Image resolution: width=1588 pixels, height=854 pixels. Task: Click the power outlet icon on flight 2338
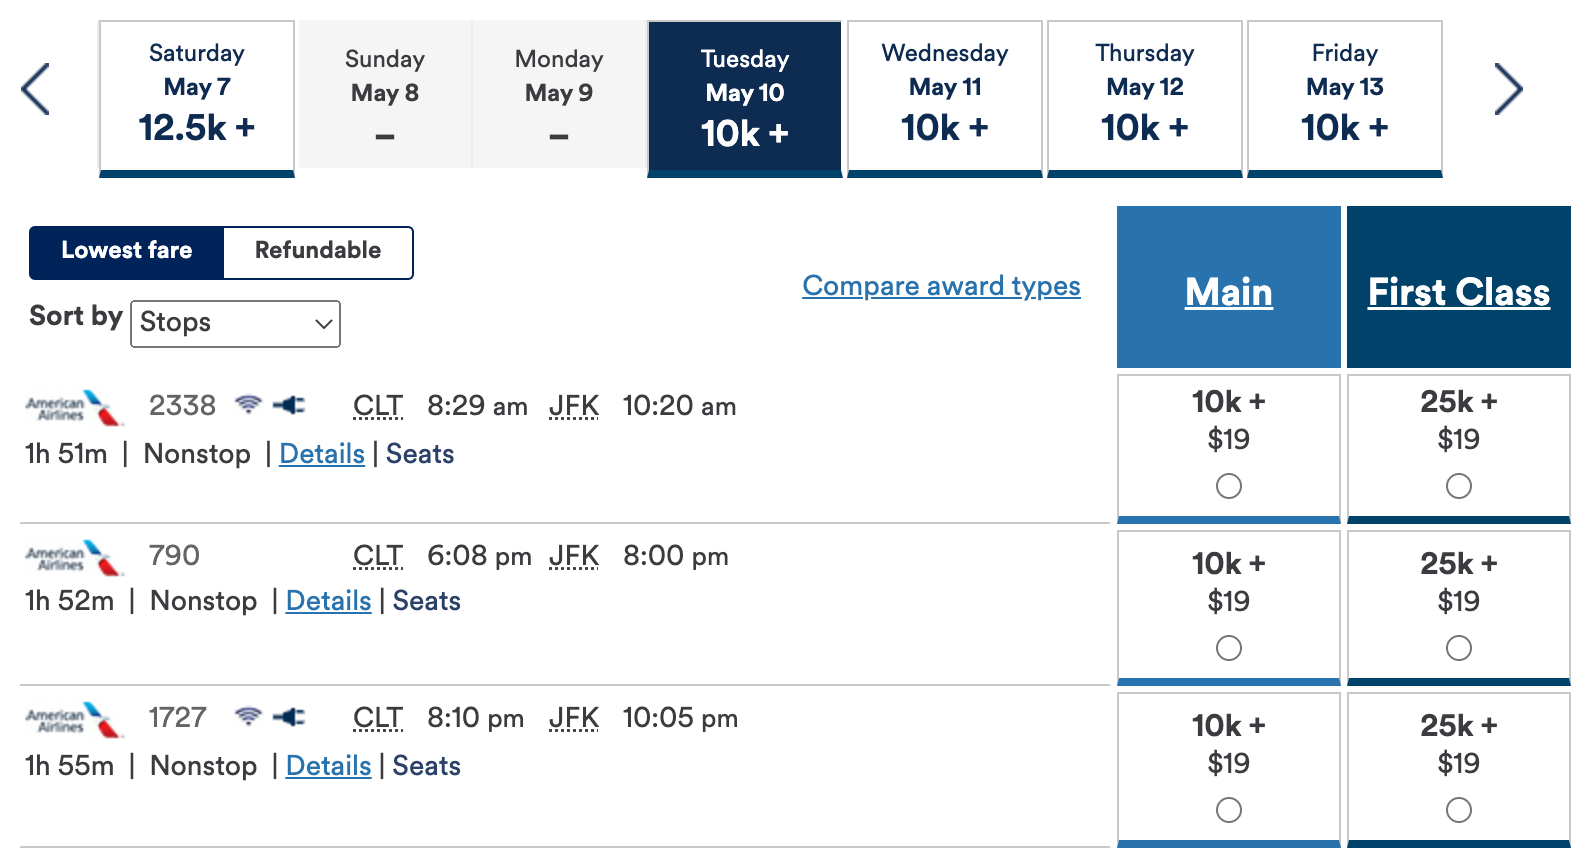(288, 405)
